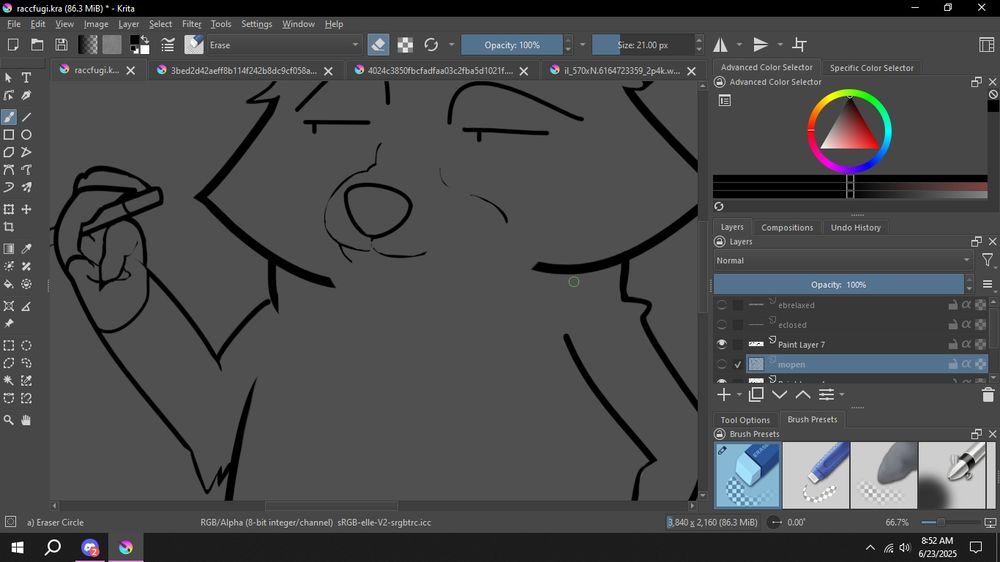Switch to the Tool Options tab
Screen dimensions: 1000x562
pyautogui.click(x=745, y=420)
